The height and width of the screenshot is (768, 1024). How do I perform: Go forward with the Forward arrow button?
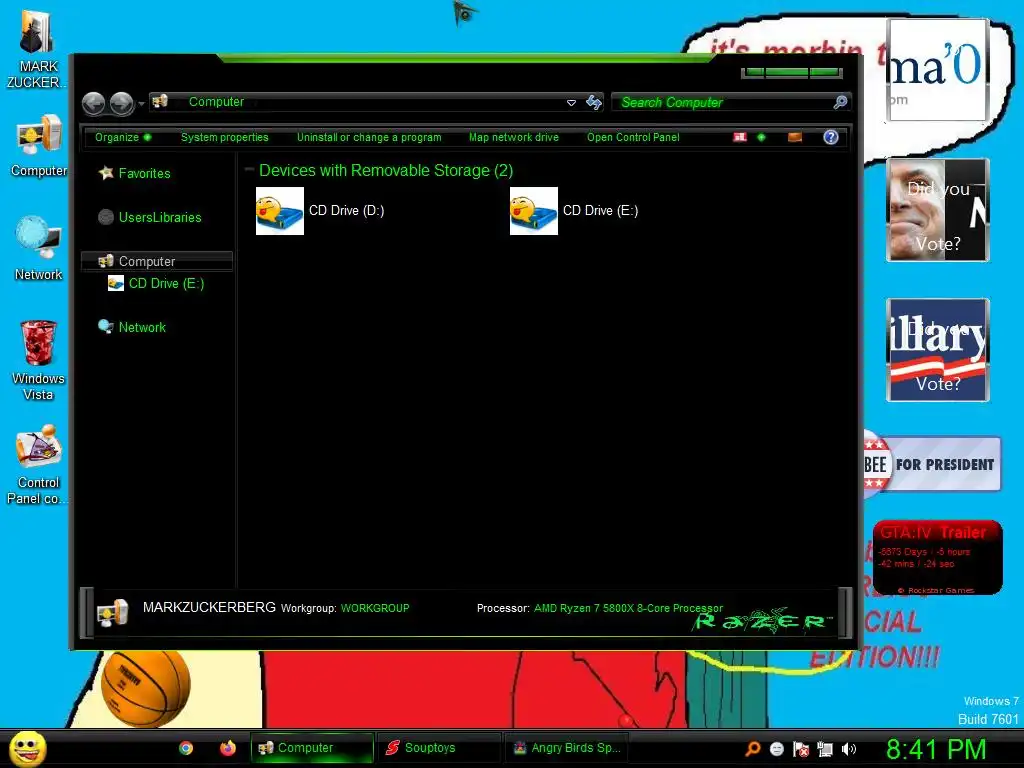coord(121,103)
